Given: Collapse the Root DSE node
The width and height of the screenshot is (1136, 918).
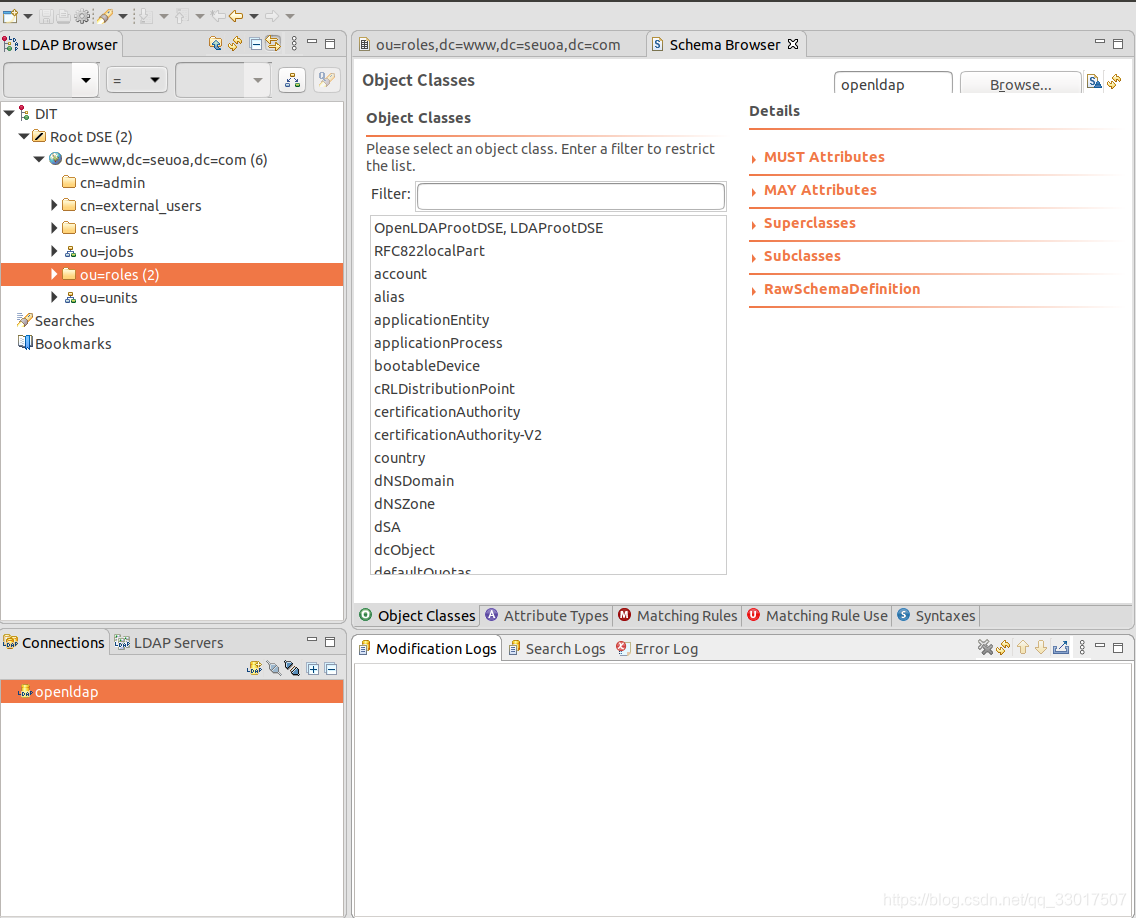Looking at the screenshot, I should 24,136.
